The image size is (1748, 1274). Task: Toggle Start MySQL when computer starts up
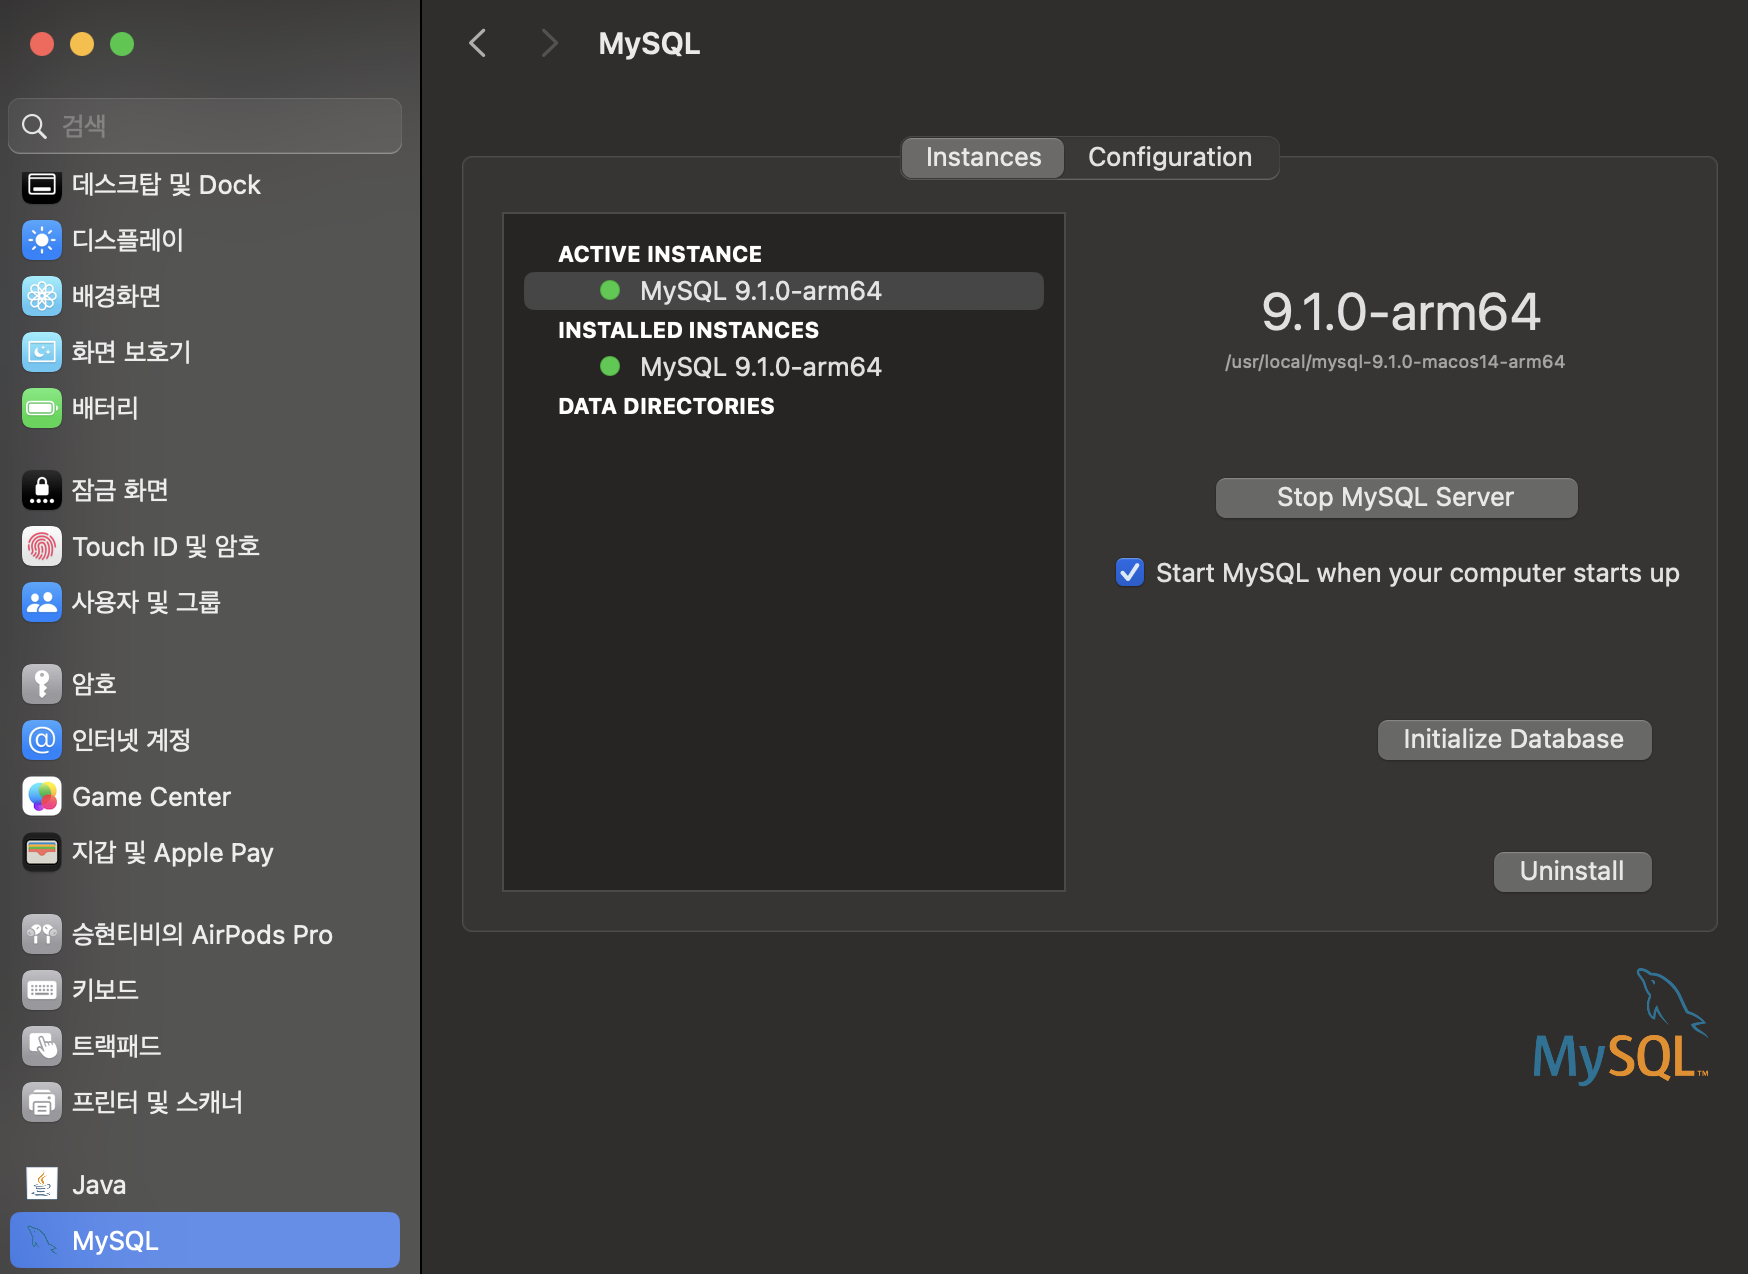[x=1130, y=572]
